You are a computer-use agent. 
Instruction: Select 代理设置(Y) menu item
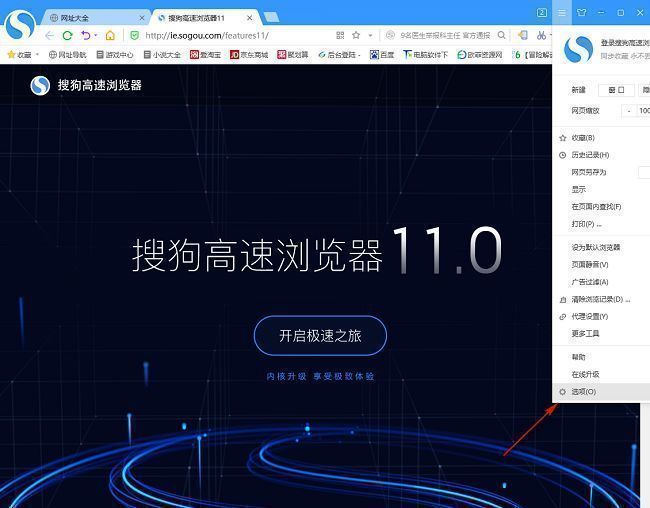point(601,316)
